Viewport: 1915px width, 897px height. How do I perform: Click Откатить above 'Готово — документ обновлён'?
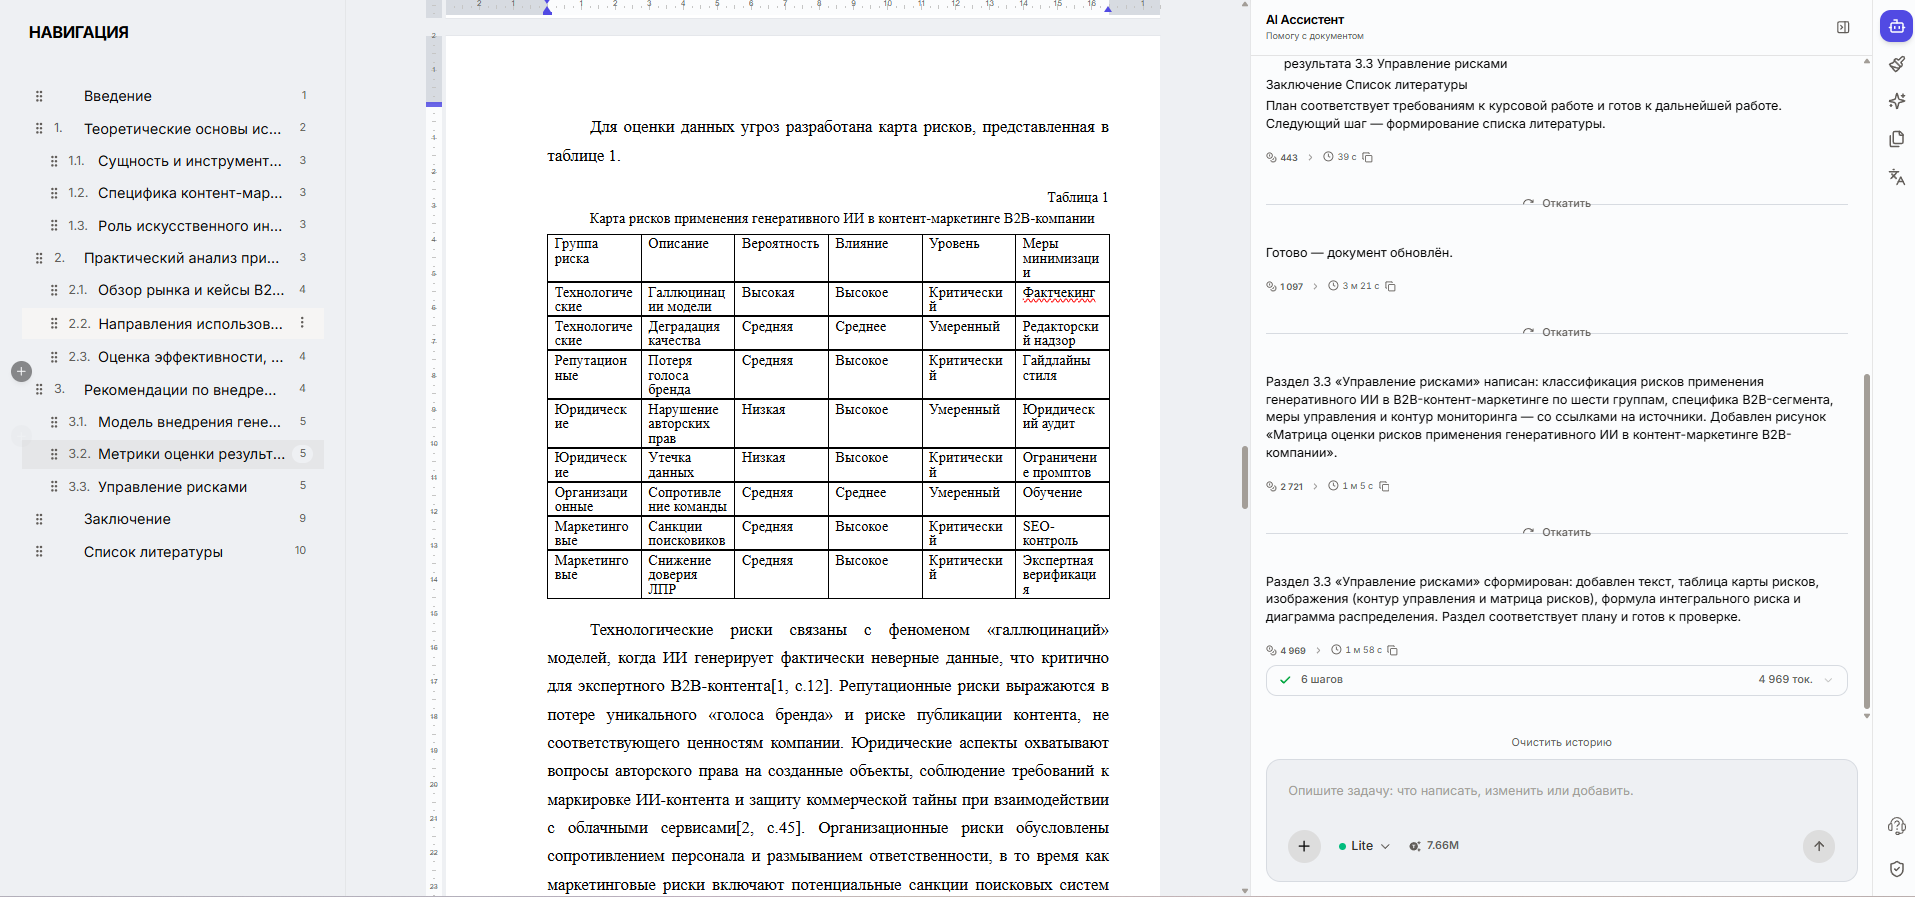(1557, 203)
